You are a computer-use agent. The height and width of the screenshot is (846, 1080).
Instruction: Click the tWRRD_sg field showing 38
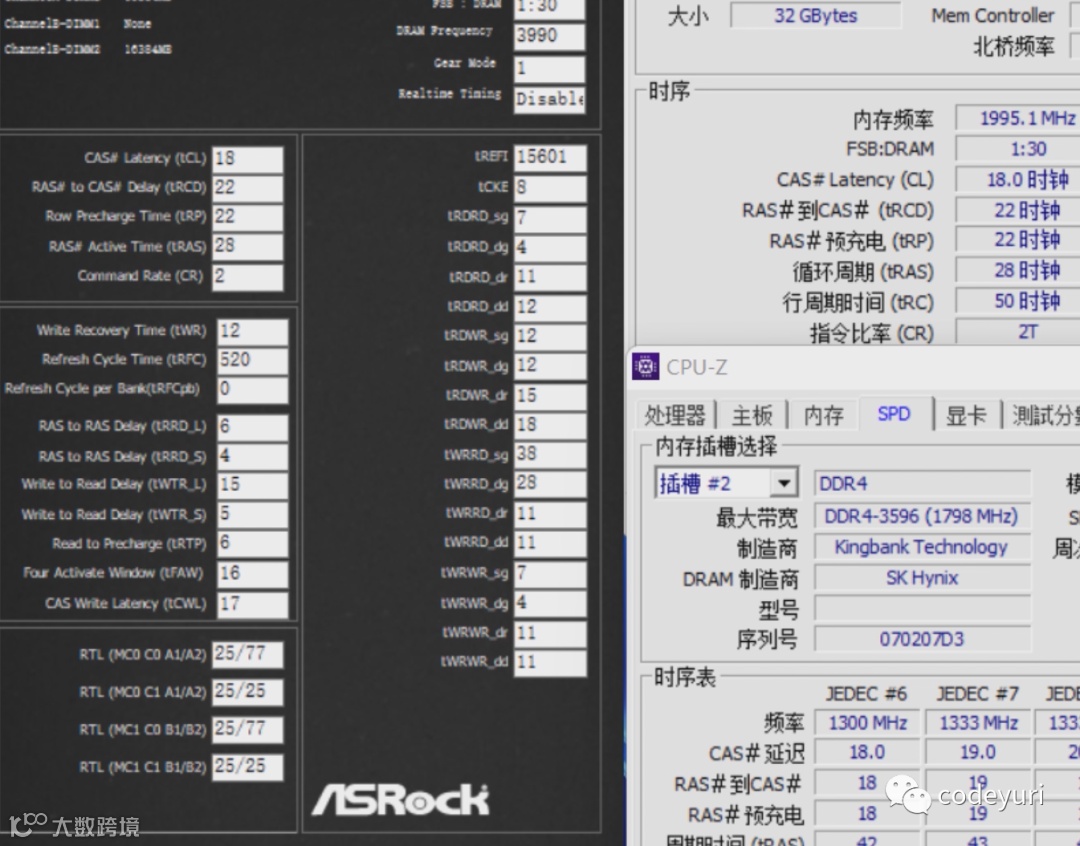550,455
